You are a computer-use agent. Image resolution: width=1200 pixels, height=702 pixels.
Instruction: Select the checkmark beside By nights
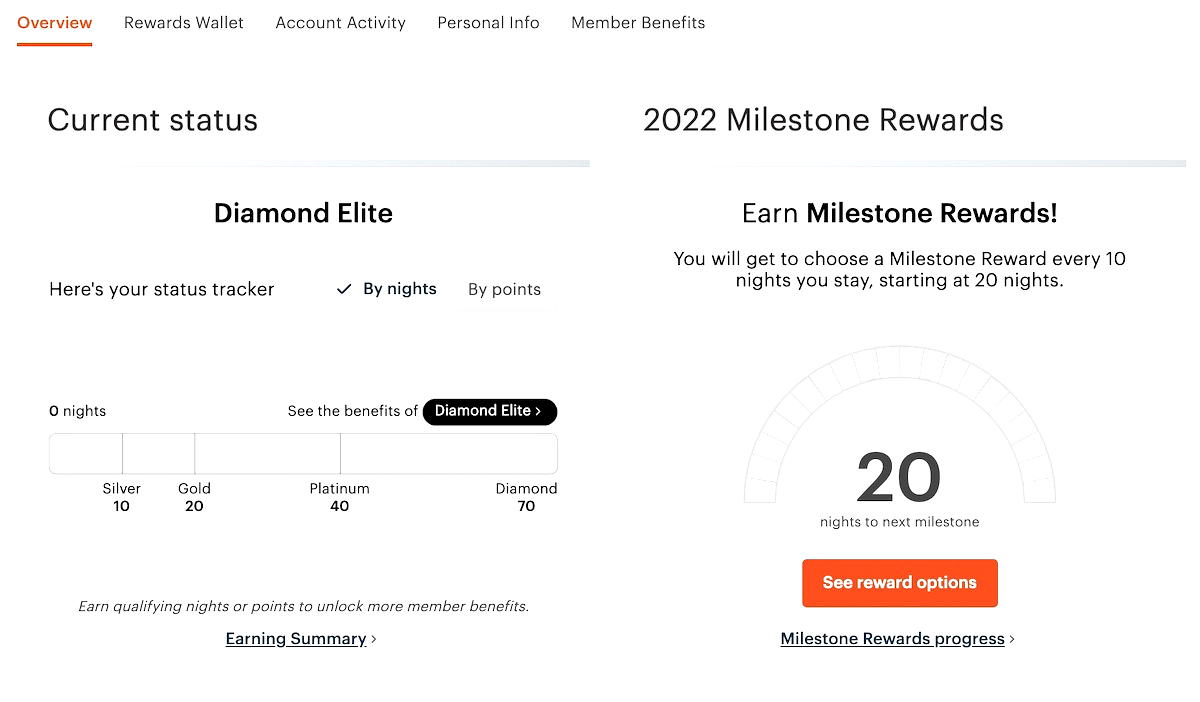343,289
